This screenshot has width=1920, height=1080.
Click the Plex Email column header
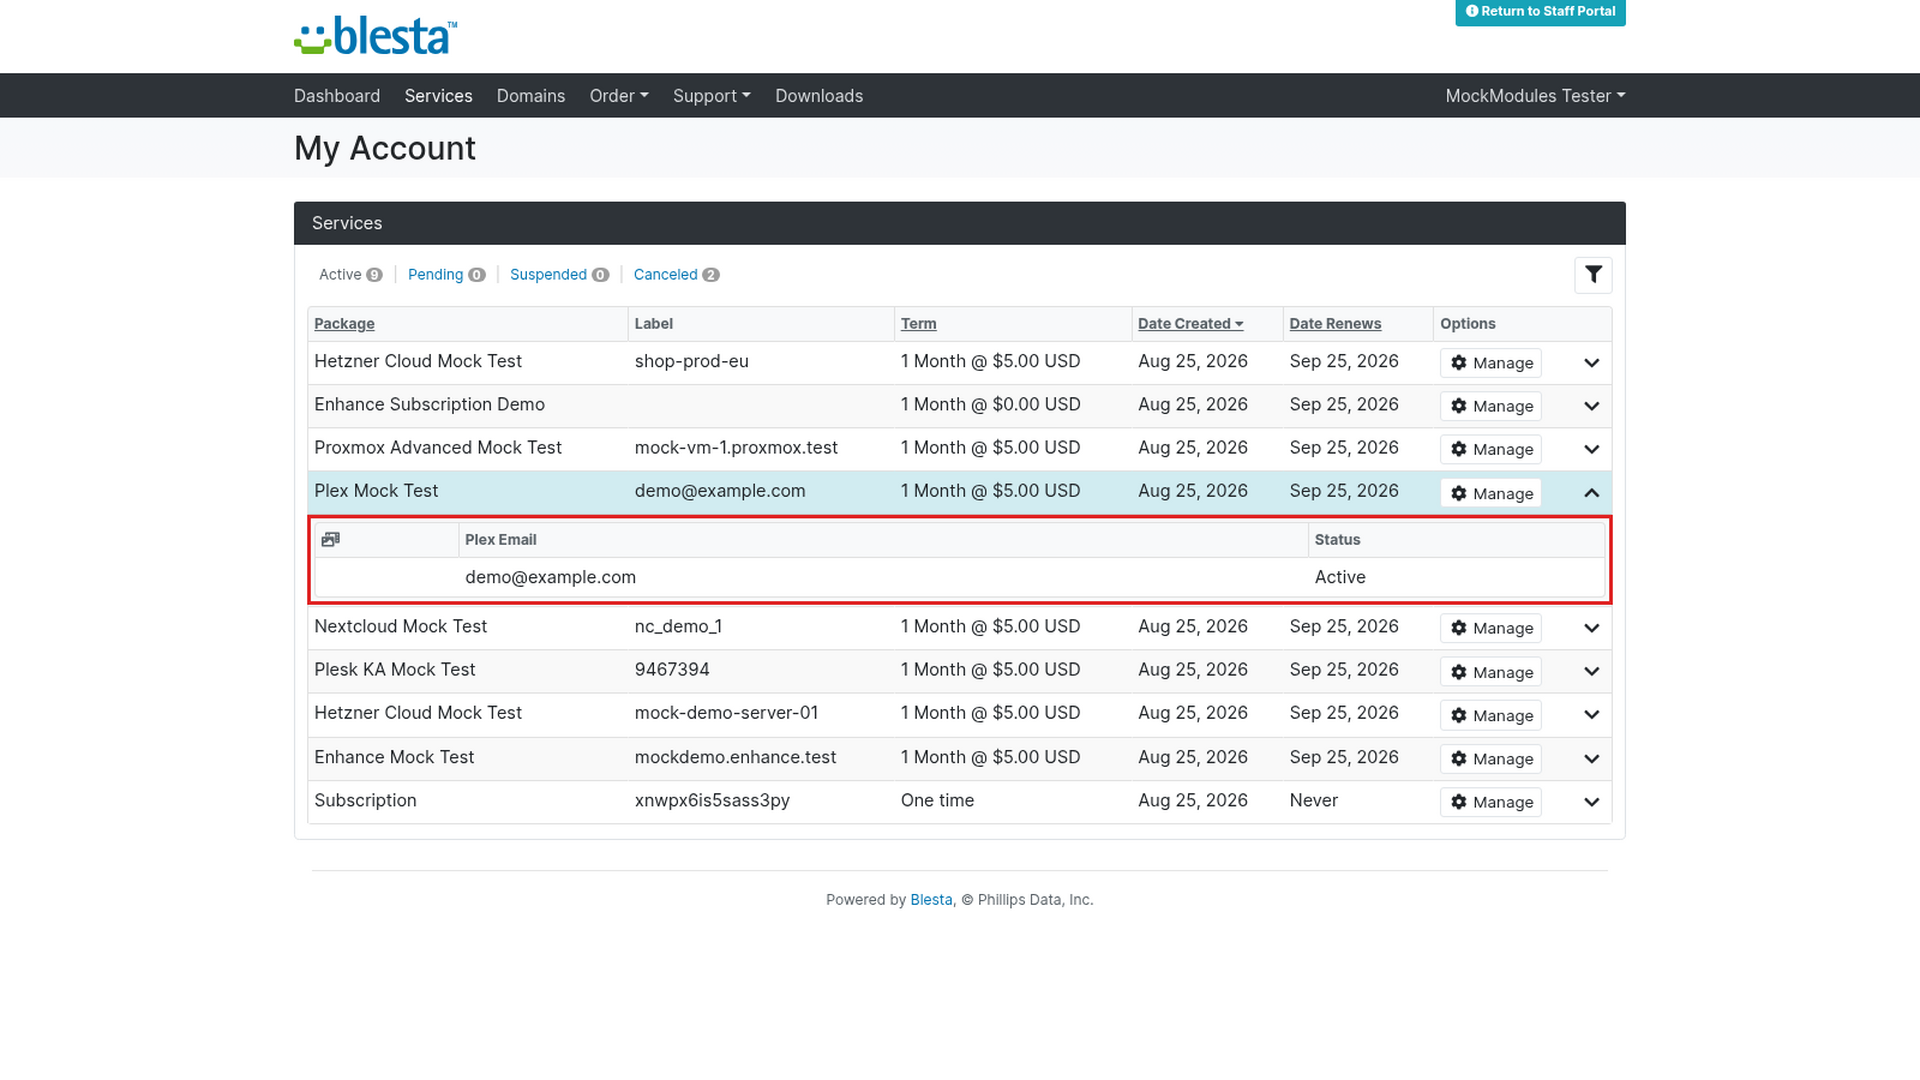(x=500, y=540)
